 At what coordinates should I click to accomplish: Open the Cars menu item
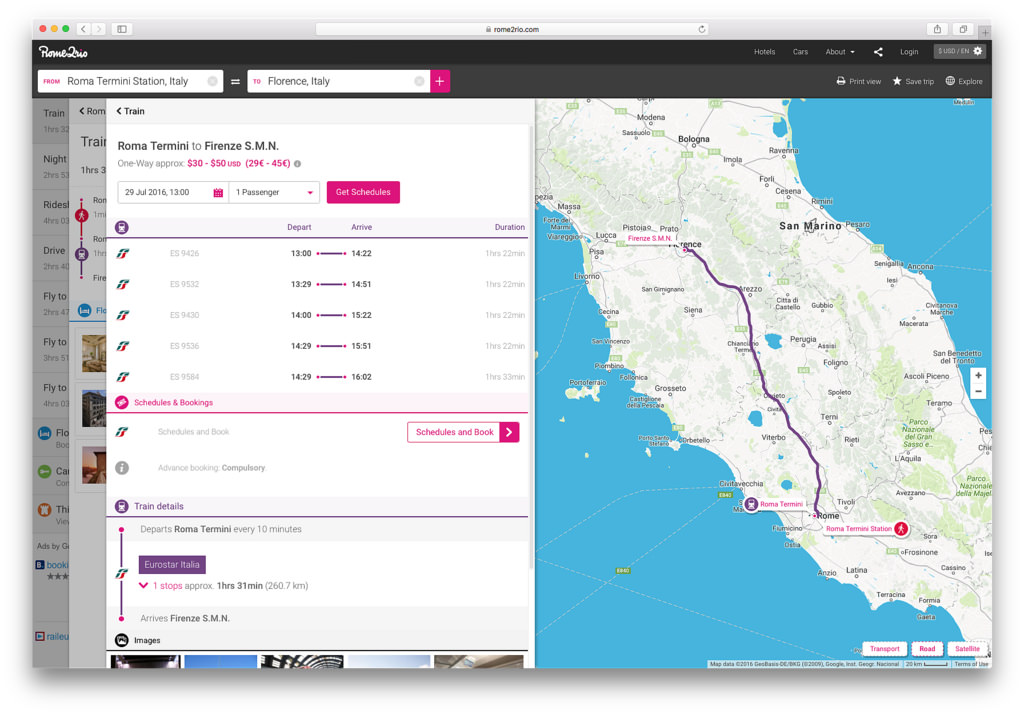coord(800,52)
